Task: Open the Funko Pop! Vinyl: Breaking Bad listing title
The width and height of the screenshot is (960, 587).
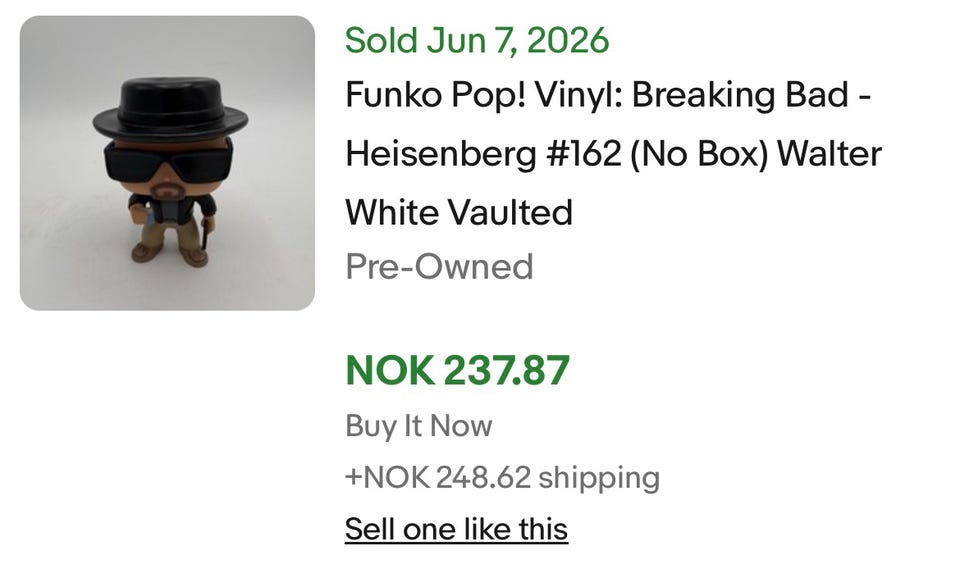Action: coord(613,153)
